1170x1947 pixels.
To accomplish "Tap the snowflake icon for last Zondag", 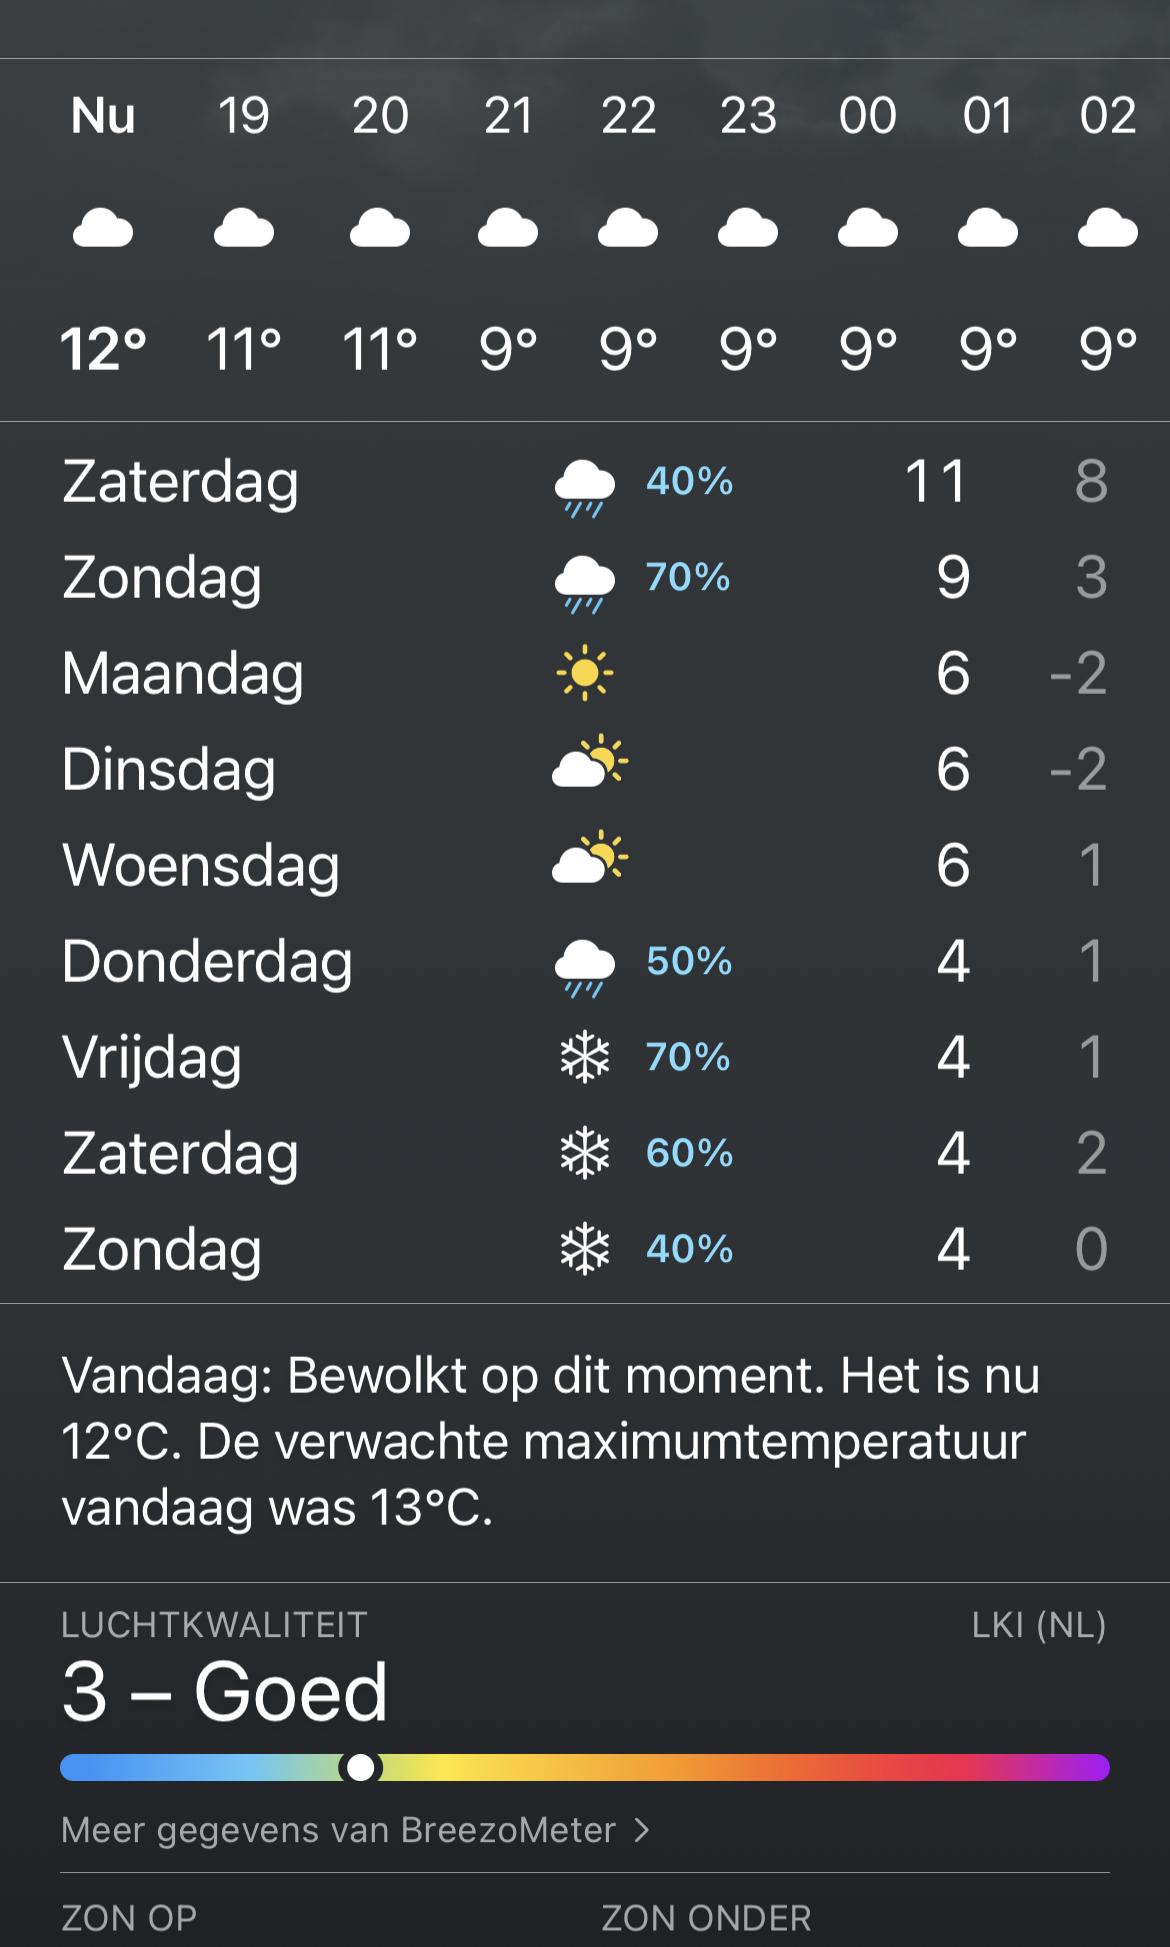I will (585, 1250).
